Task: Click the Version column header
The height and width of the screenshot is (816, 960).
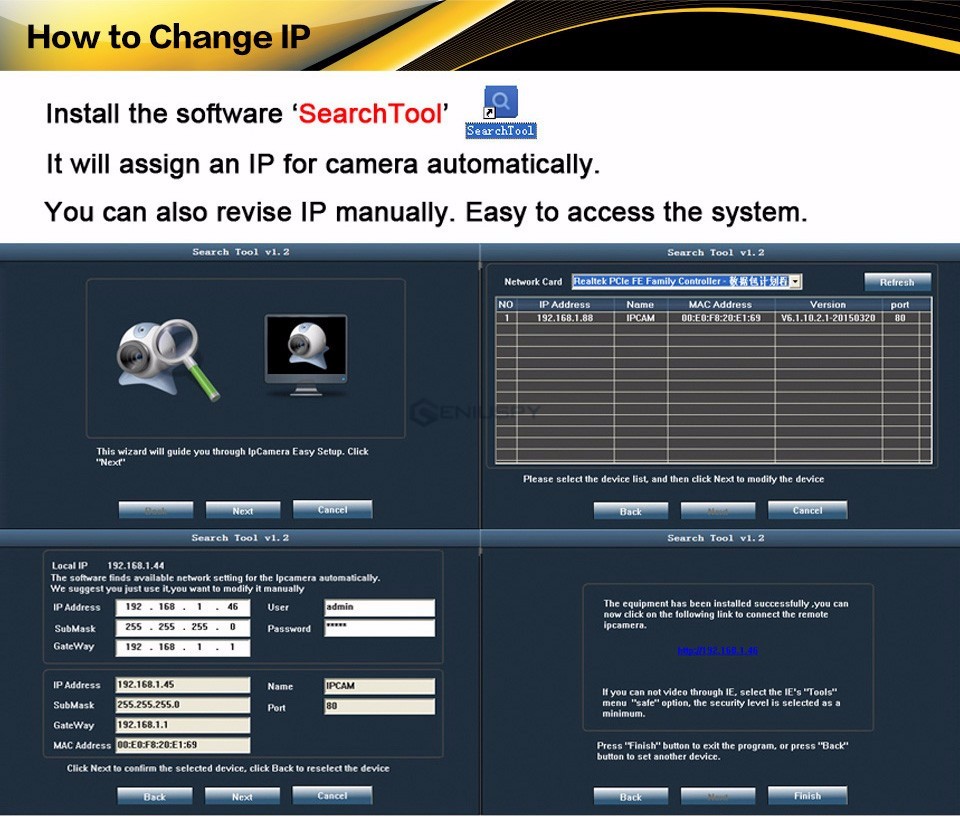Action: (x=827, y=304)
